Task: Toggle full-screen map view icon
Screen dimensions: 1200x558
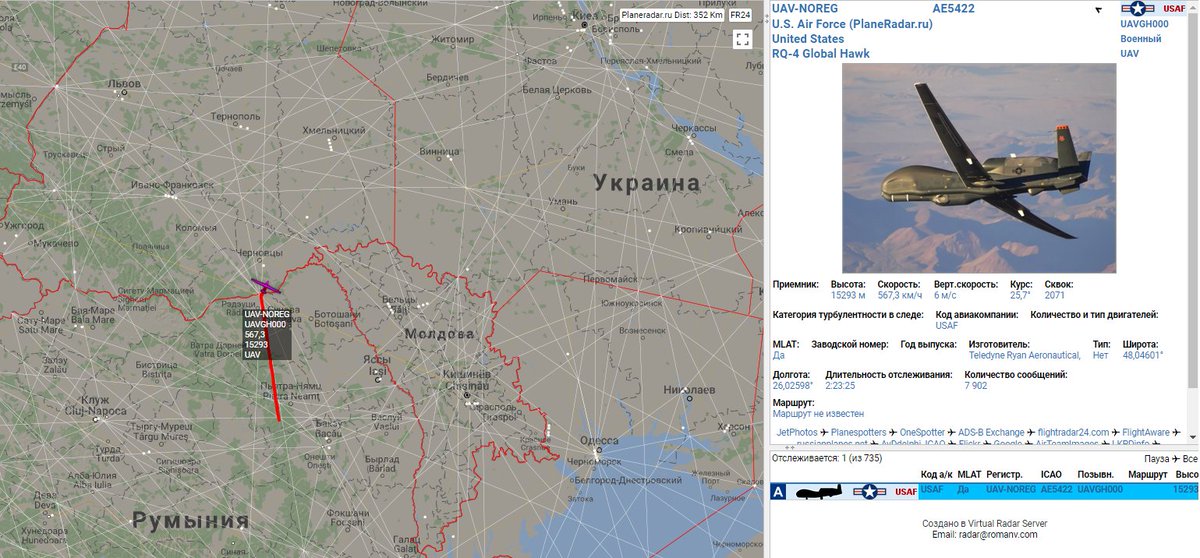Action: pyautogui.click(x=742, y=40)
